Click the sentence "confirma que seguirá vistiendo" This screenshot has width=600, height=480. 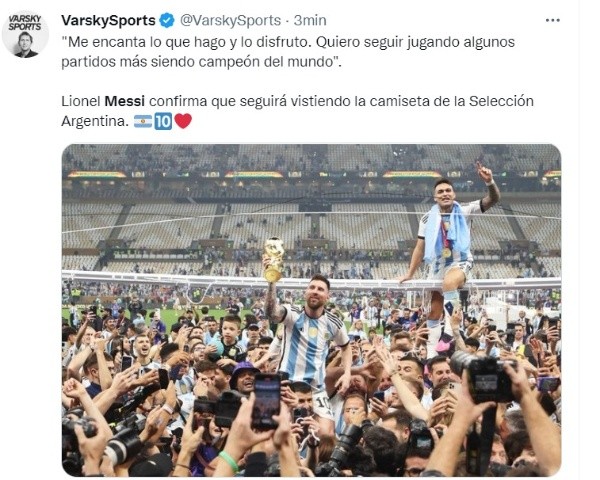pyautogui.click(x=249, y=101)
